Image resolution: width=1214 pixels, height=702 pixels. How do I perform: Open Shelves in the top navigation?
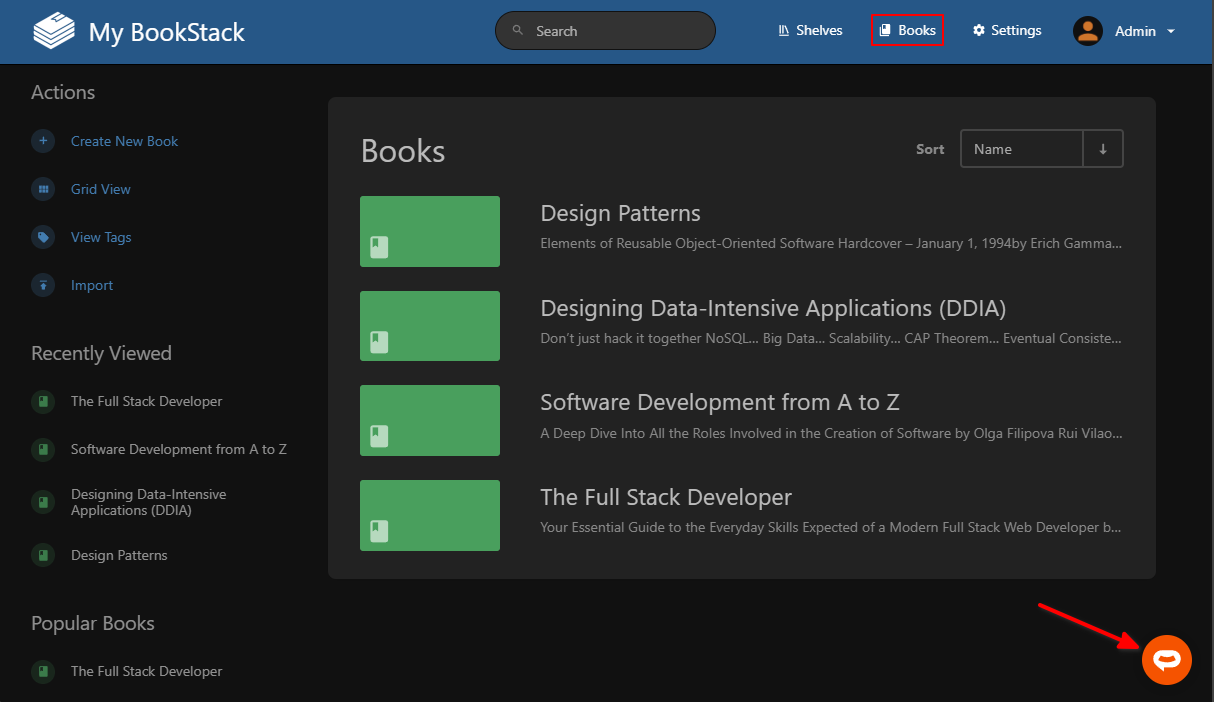[x=810, y=31]
